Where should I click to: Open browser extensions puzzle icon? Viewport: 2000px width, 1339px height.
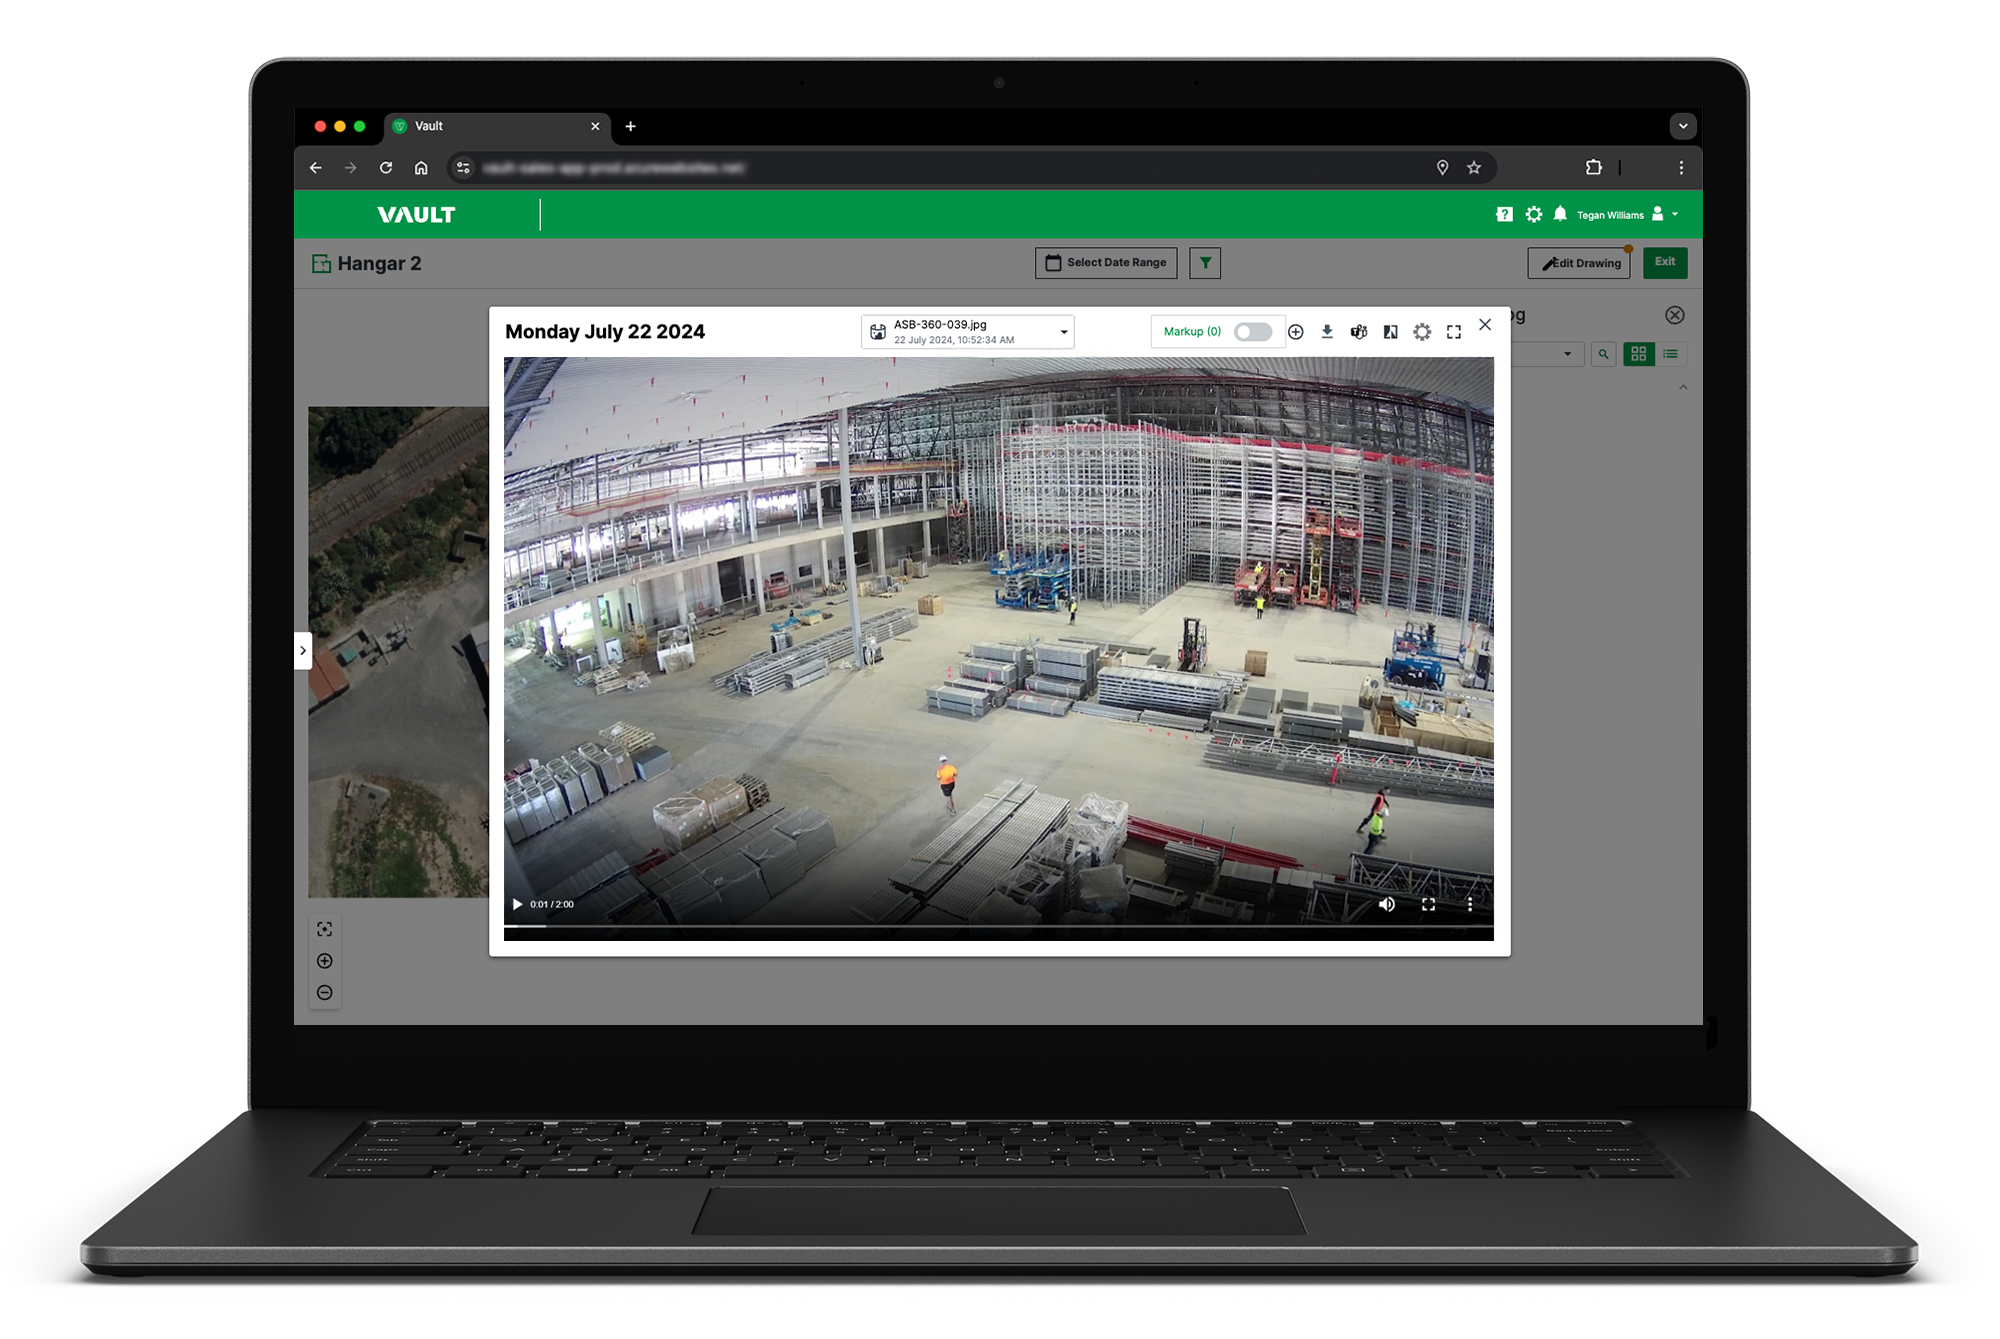click(x=1594, y=168)
